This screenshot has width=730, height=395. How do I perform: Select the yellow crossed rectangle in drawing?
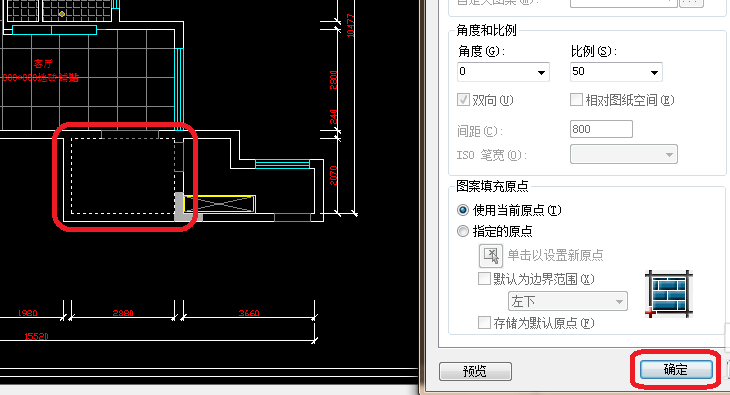pyautogui.click(x=220, y=204)
